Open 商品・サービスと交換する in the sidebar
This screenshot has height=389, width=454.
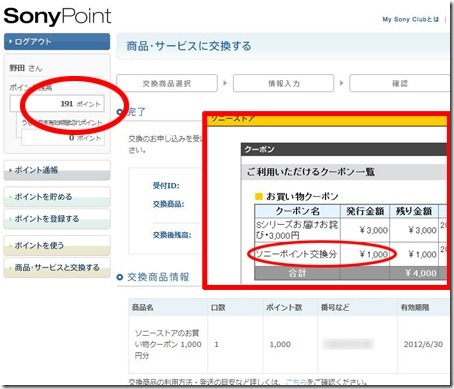pyautogui.click(x=57, y=268)
